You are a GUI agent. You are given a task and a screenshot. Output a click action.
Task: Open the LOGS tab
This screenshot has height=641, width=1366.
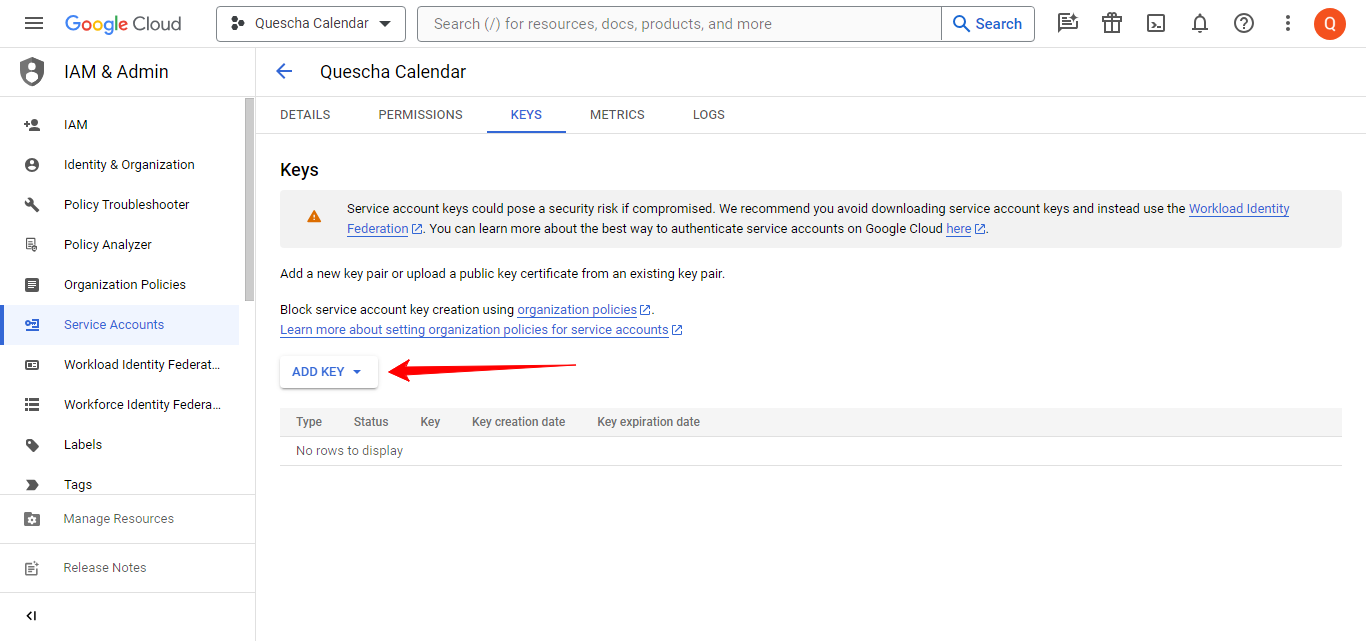708,115
